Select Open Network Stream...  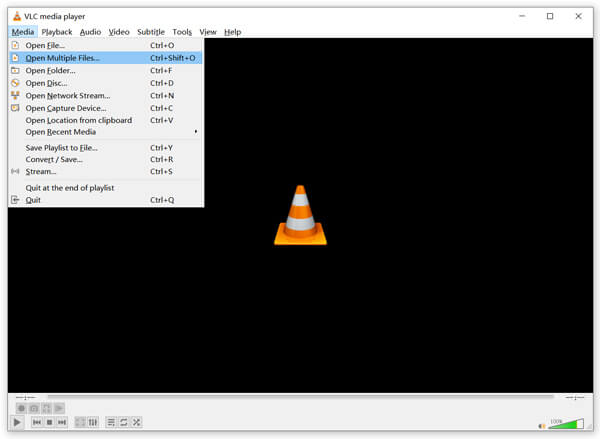[x=105, y=96]
